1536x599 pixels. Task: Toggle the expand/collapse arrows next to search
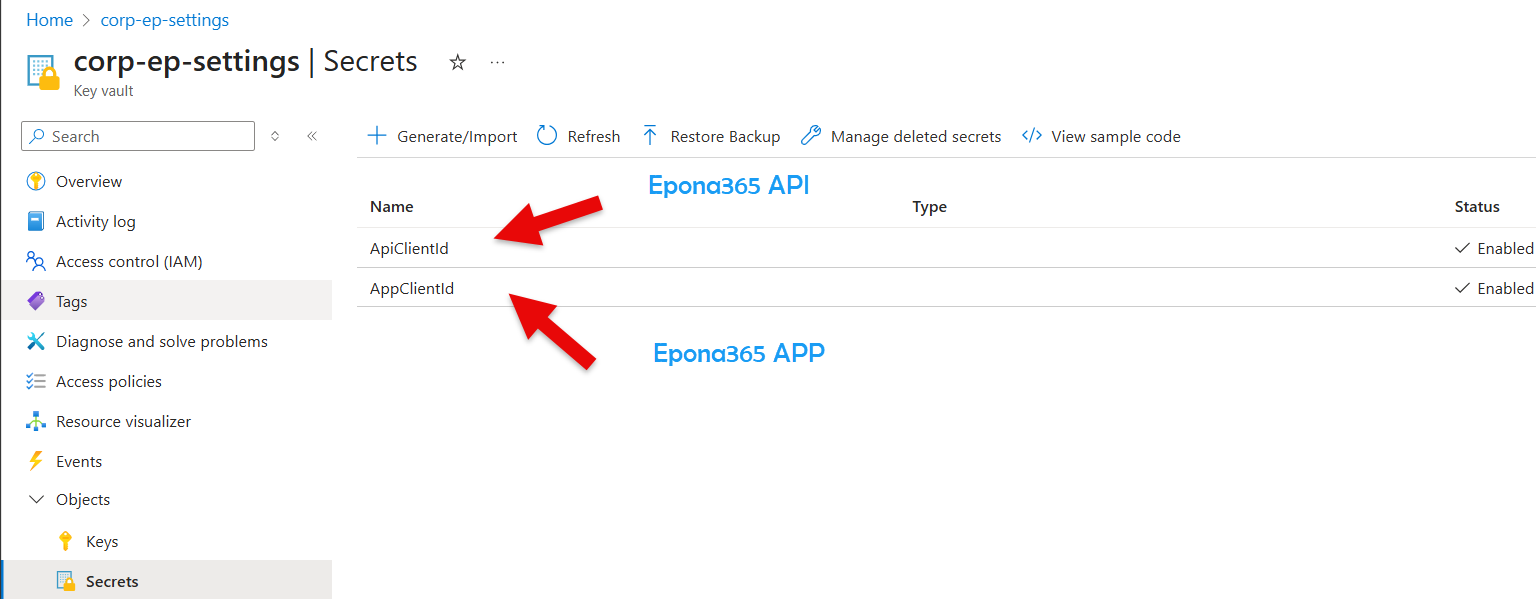point(275,136)
